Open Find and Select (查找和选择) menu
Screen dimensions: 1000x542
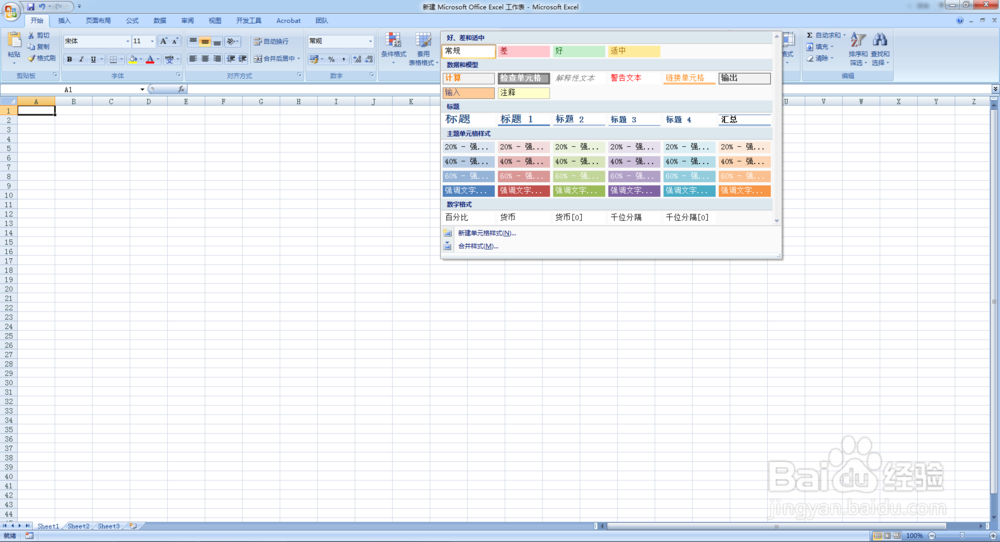coord(880,49)
